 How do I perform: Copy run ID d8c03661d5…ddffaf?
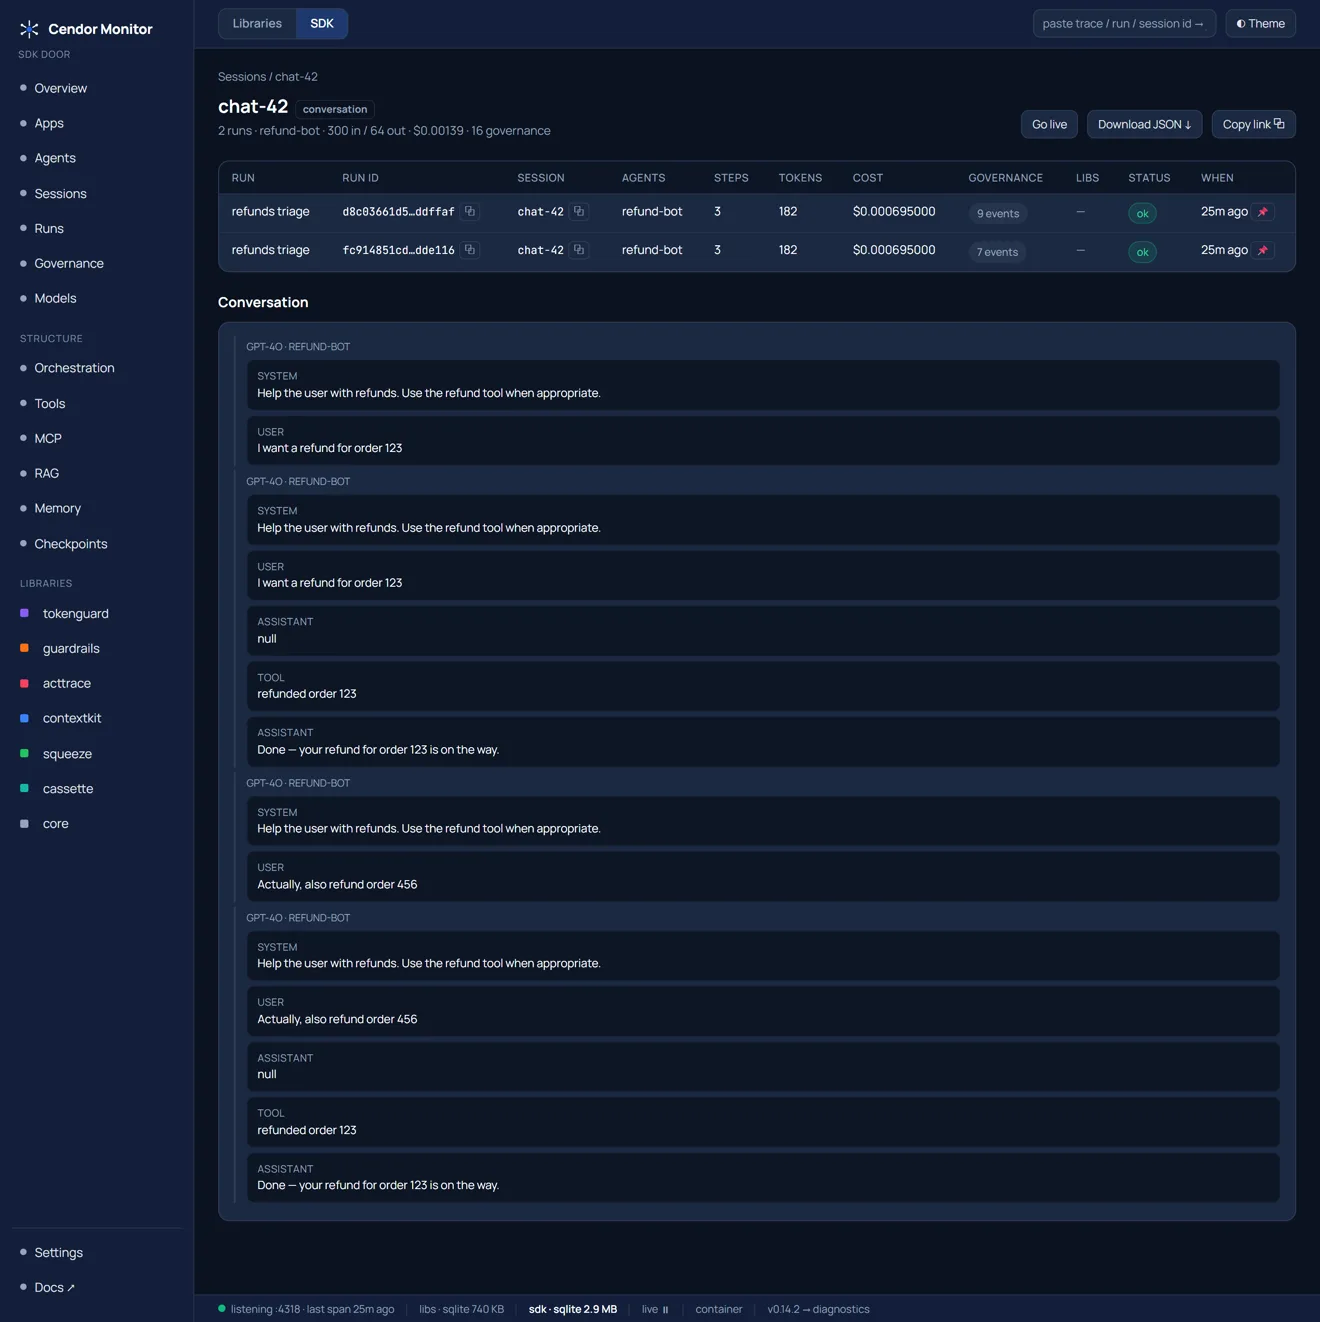[x=470, y=212]
